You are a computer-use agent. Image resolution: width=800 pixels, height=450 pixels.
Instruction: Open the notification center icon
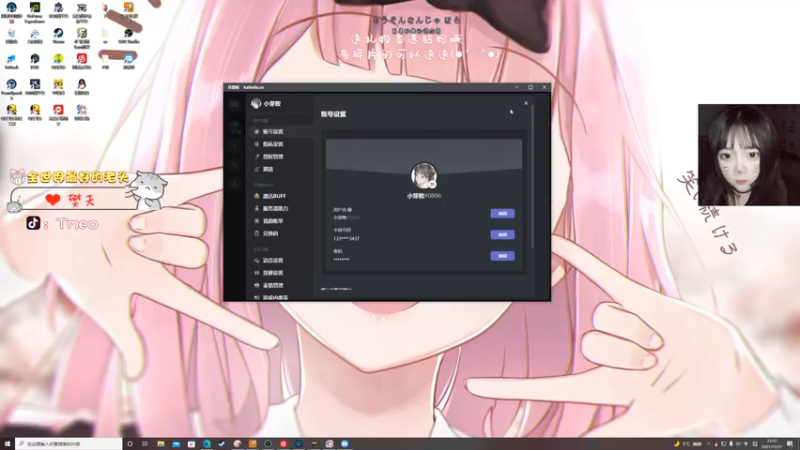[790, 444]
